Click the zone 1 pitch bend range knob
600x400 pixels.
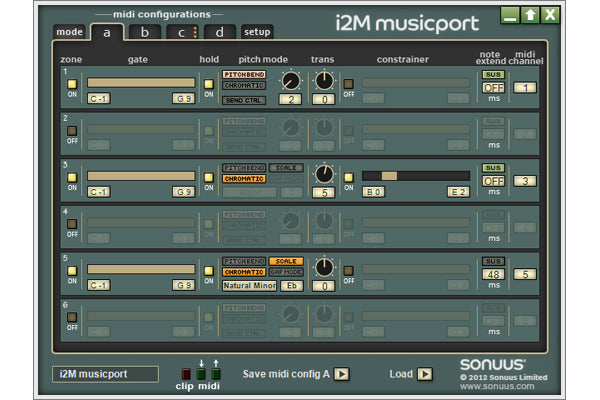point(290,81)
